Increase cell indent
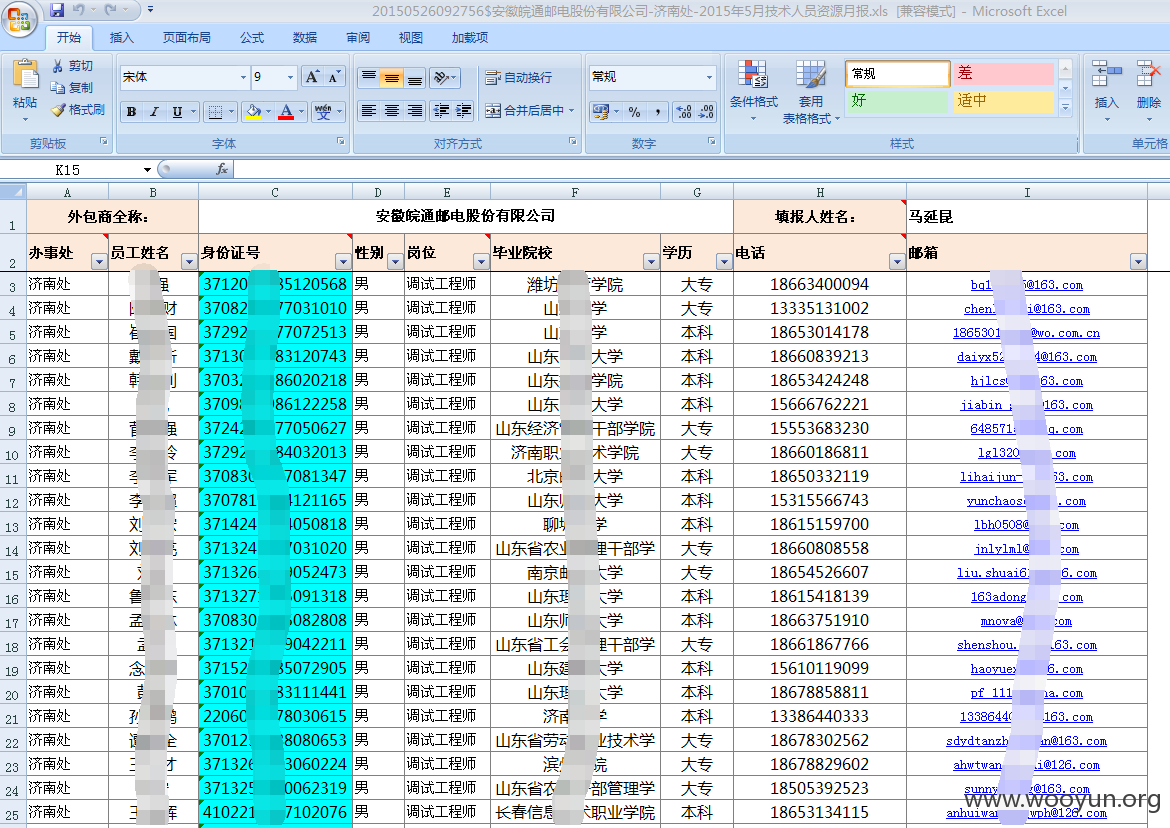1170x828 pixels. click(x=463, y=110)
